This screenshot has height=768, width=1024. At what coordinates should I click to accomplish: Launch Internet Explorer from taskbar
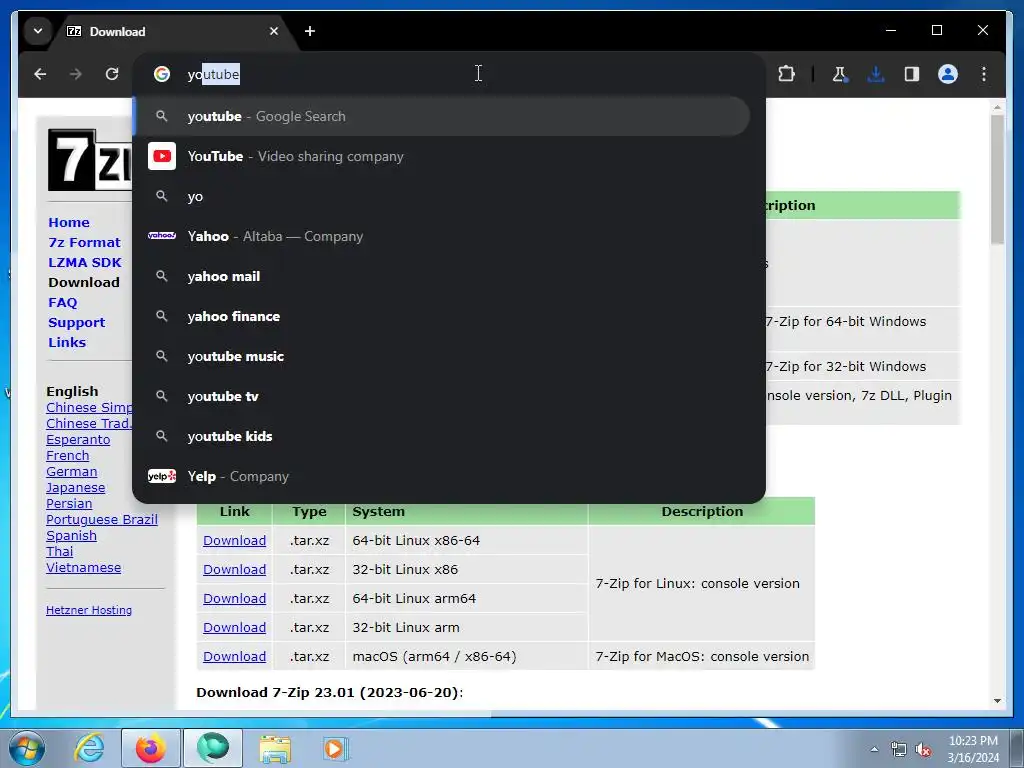[89, 748]
